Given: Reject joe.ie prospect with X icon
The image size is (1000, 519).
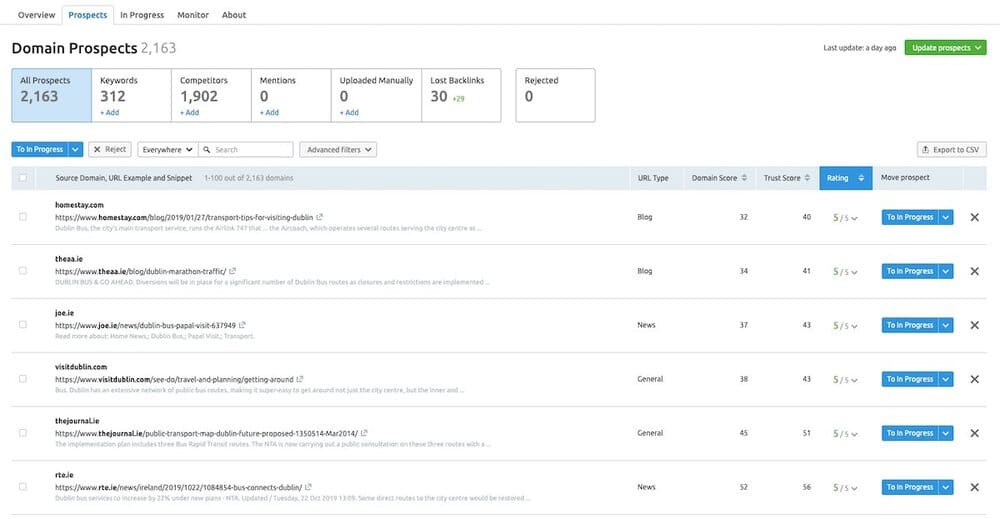Looking at the screenshot, I should tap(974, 325).
